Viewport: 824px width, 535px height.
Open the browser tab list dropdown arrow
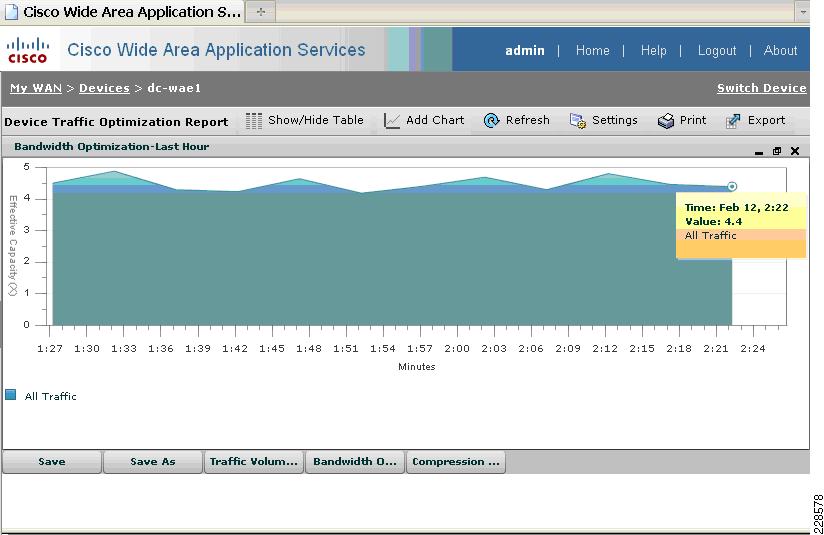pyautogui.click(x=802, y=12)
